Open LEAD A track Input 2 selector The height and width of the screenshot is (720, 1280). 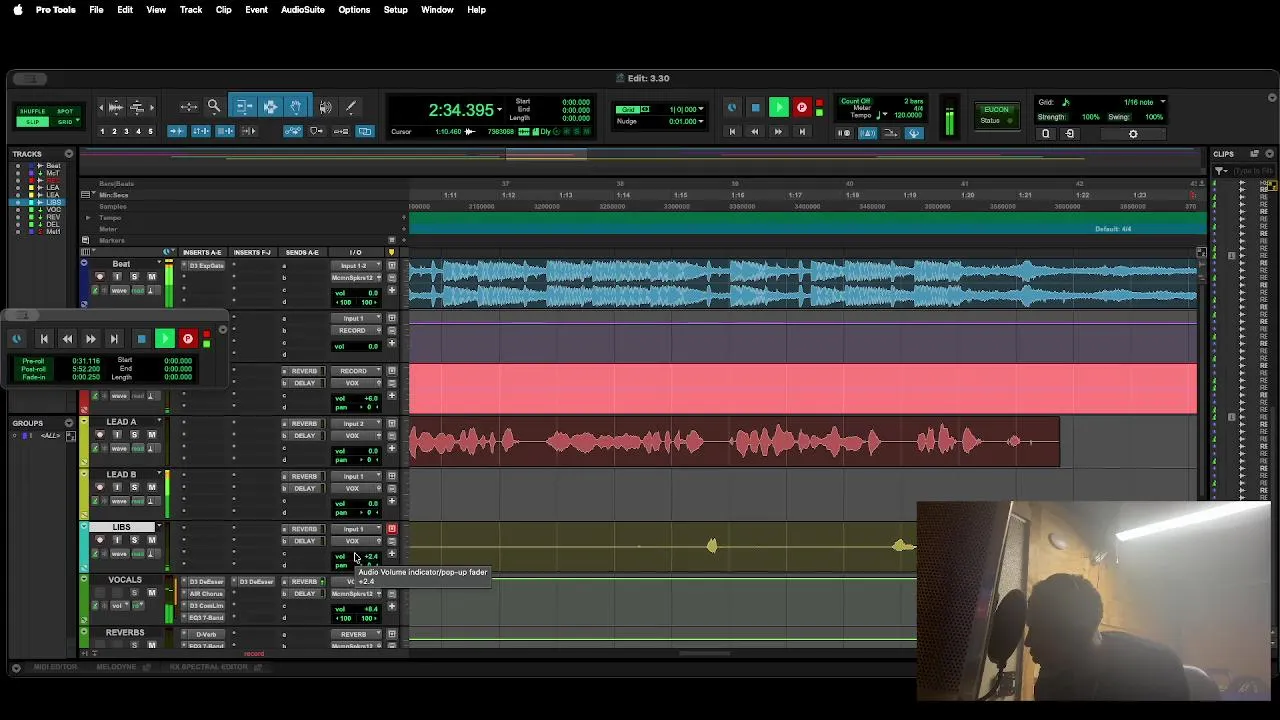tap(356, 424)
